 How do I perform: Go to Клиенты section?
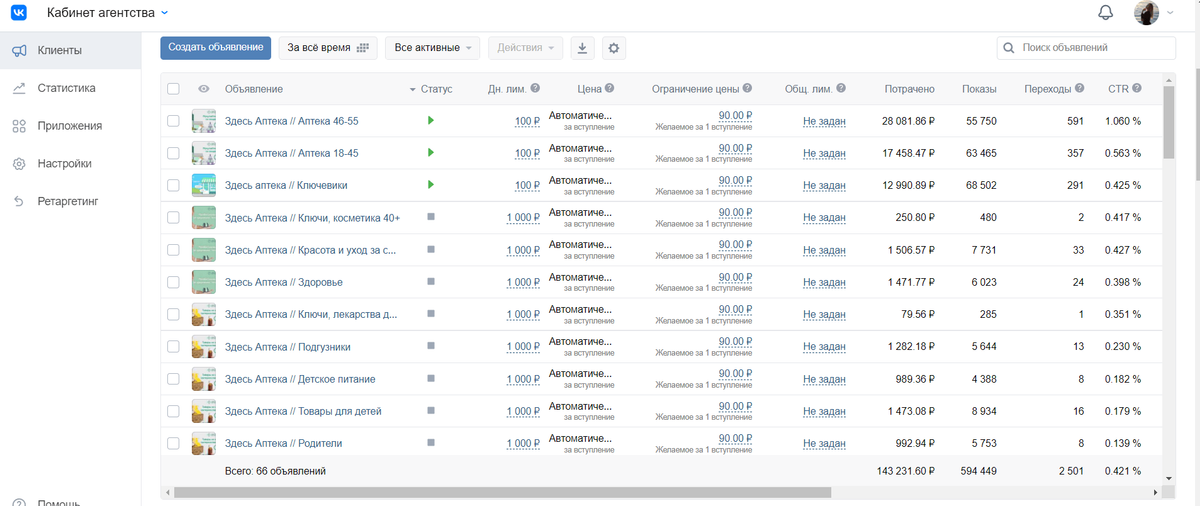coord(70,50)
